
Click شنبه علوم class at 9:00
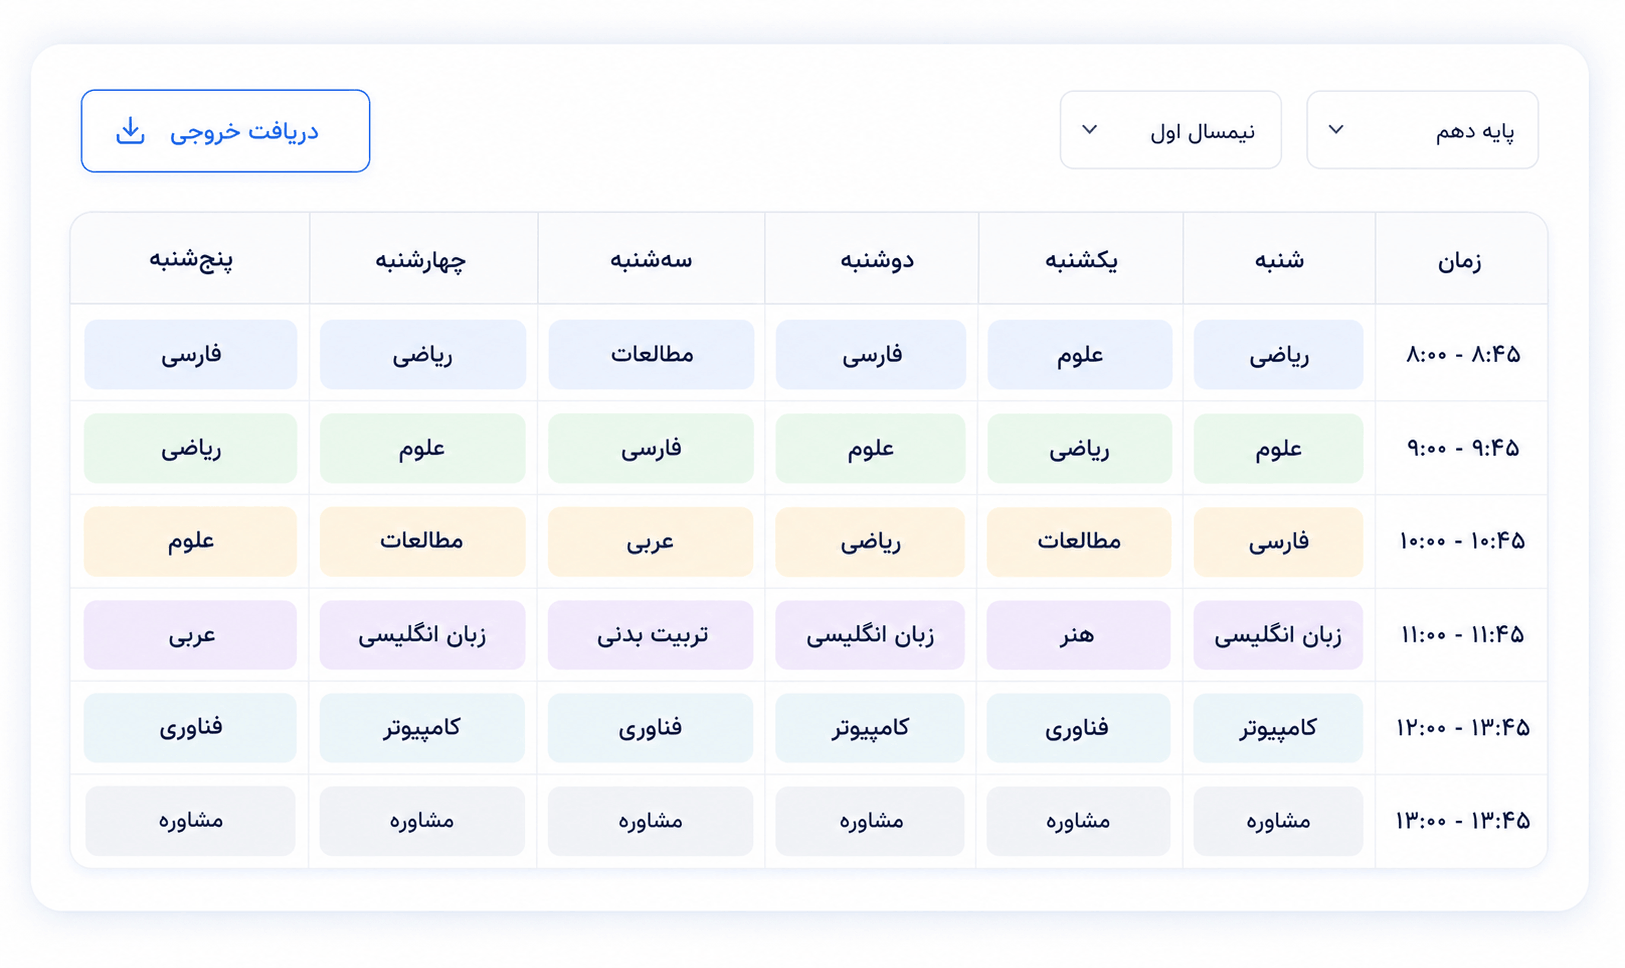point(1278,449)
